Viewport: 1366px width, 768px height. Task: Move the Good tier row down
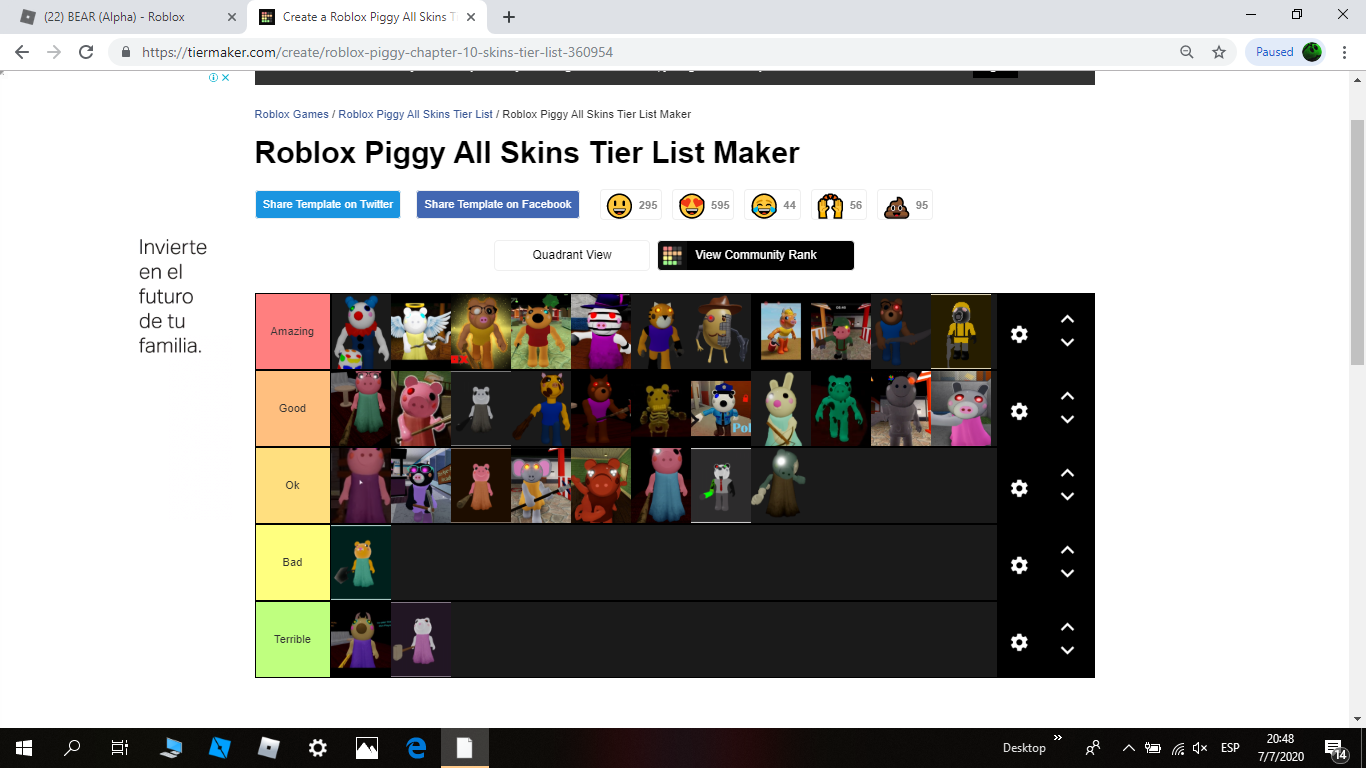(1067, 420)
